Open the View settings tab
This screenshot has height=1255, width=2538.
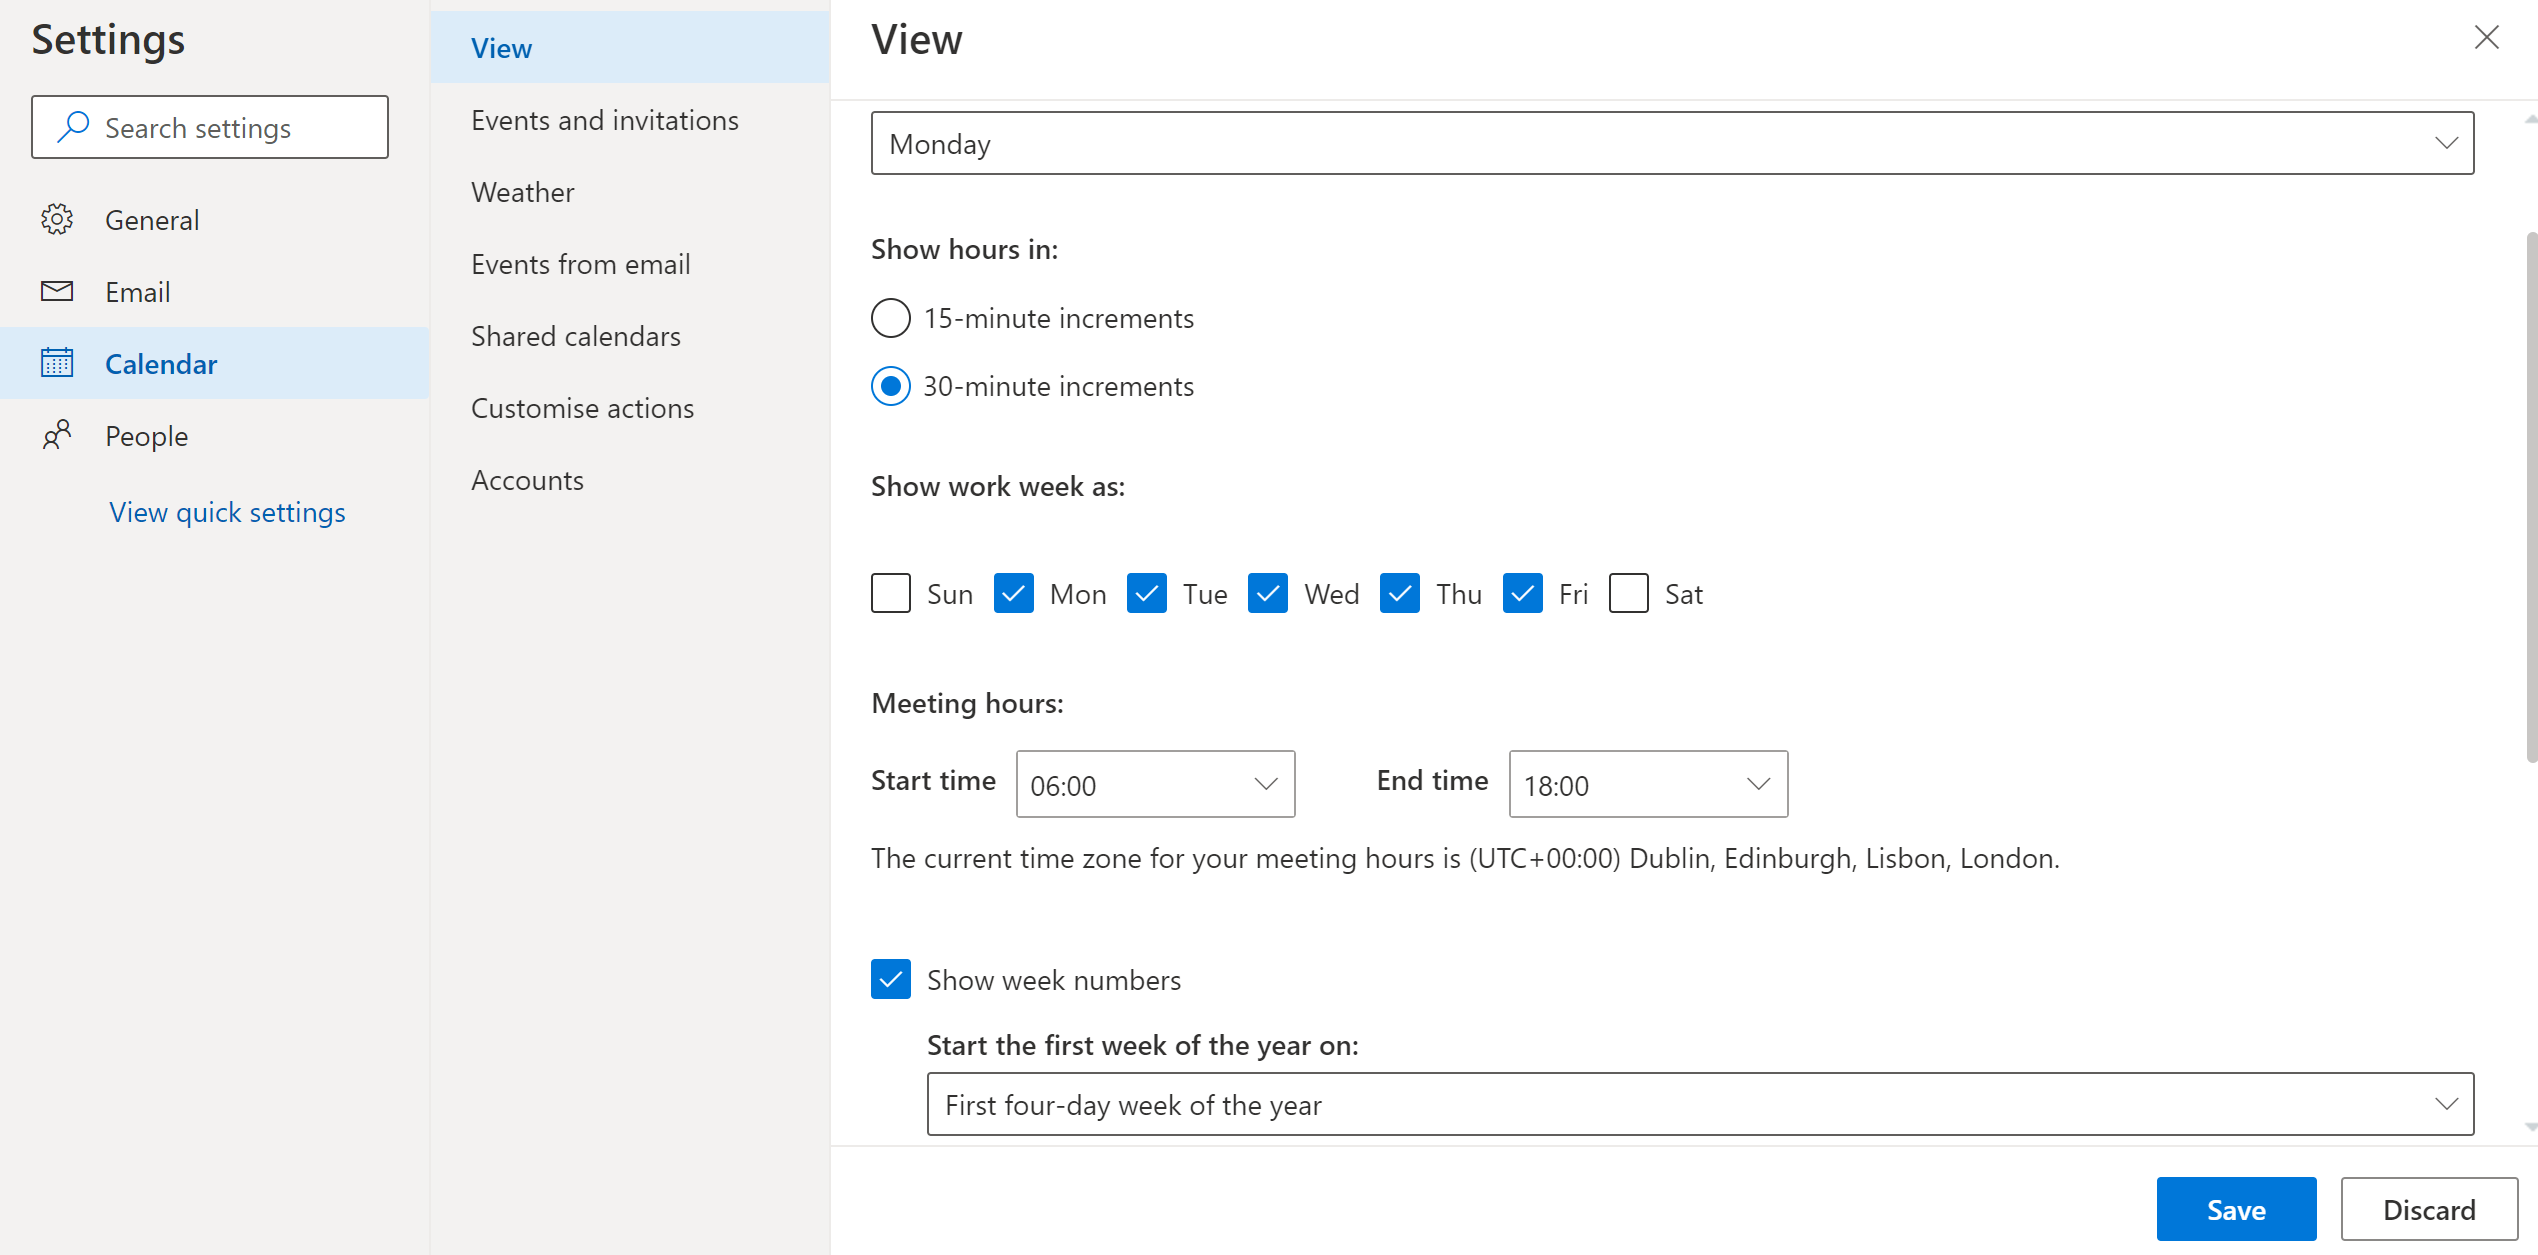coord(502,45)
